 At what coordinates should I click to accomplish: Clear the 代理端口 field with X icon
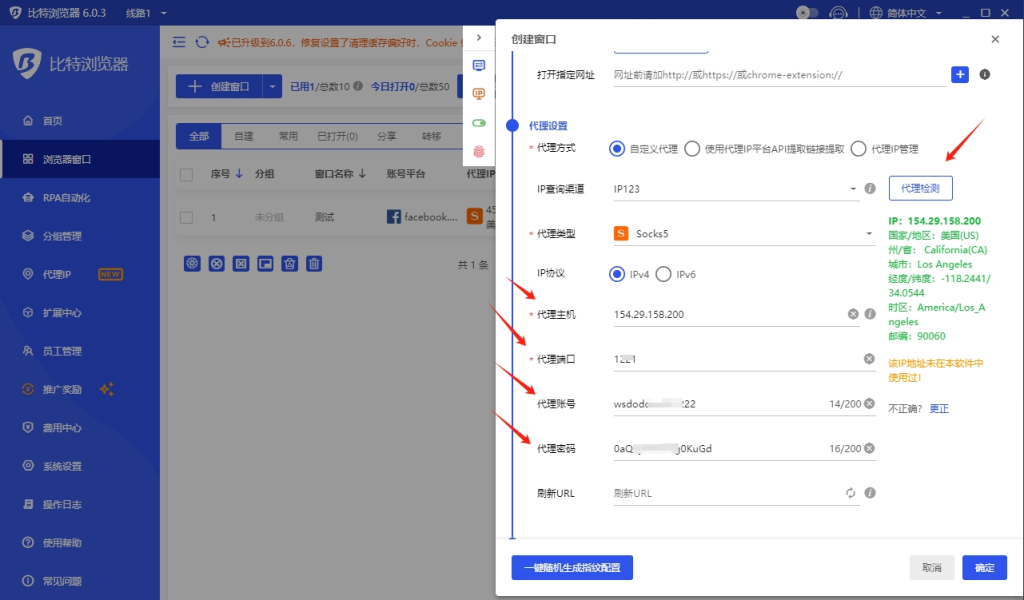(868, 359)
